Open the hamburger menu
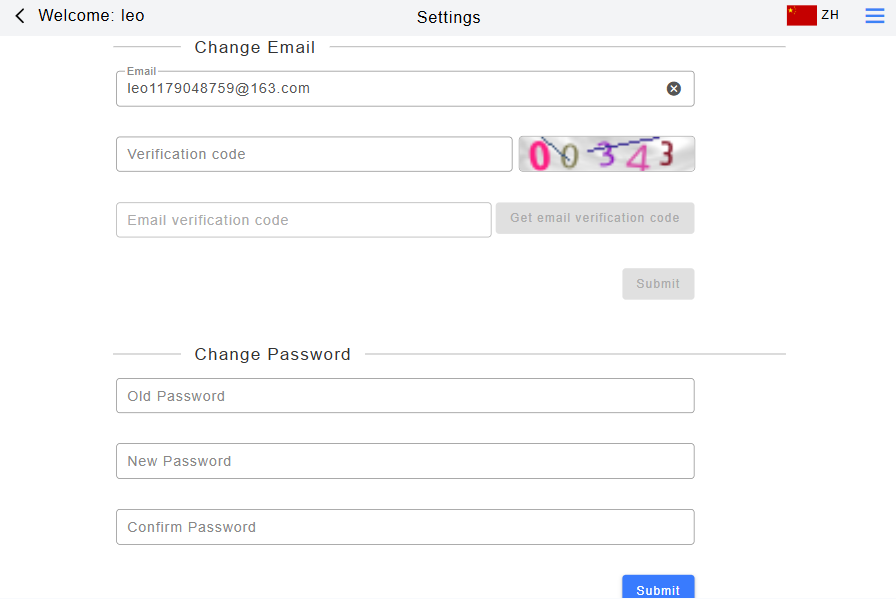Image resolution: width=896 pixels, height=599 pixels. tap(875, 16)
